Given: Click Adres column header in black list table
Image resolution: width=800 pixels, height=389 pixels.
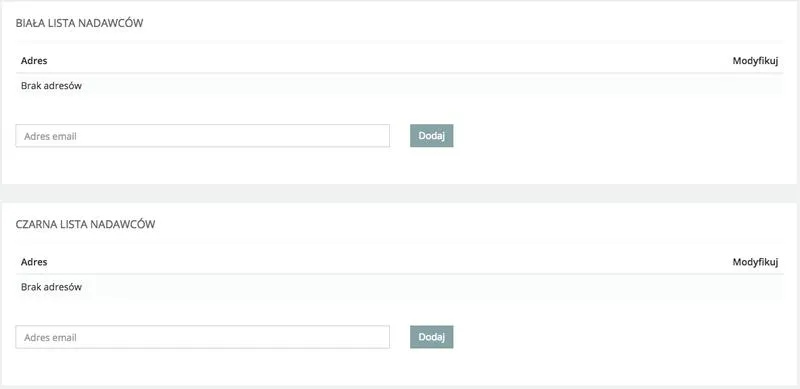Looking at the screenshot, I should [34, 262].
